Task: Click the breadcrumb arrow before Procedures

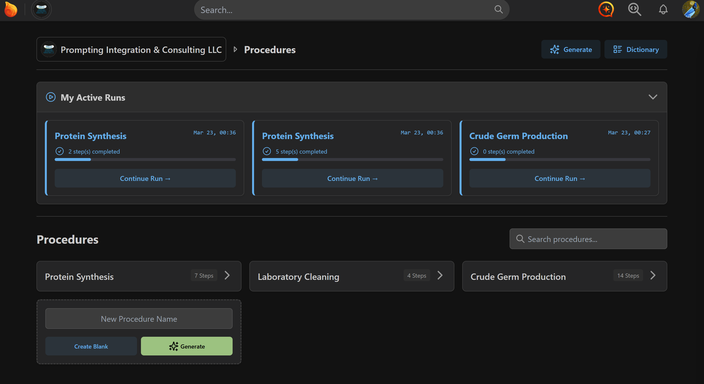Action: (235, 49)
